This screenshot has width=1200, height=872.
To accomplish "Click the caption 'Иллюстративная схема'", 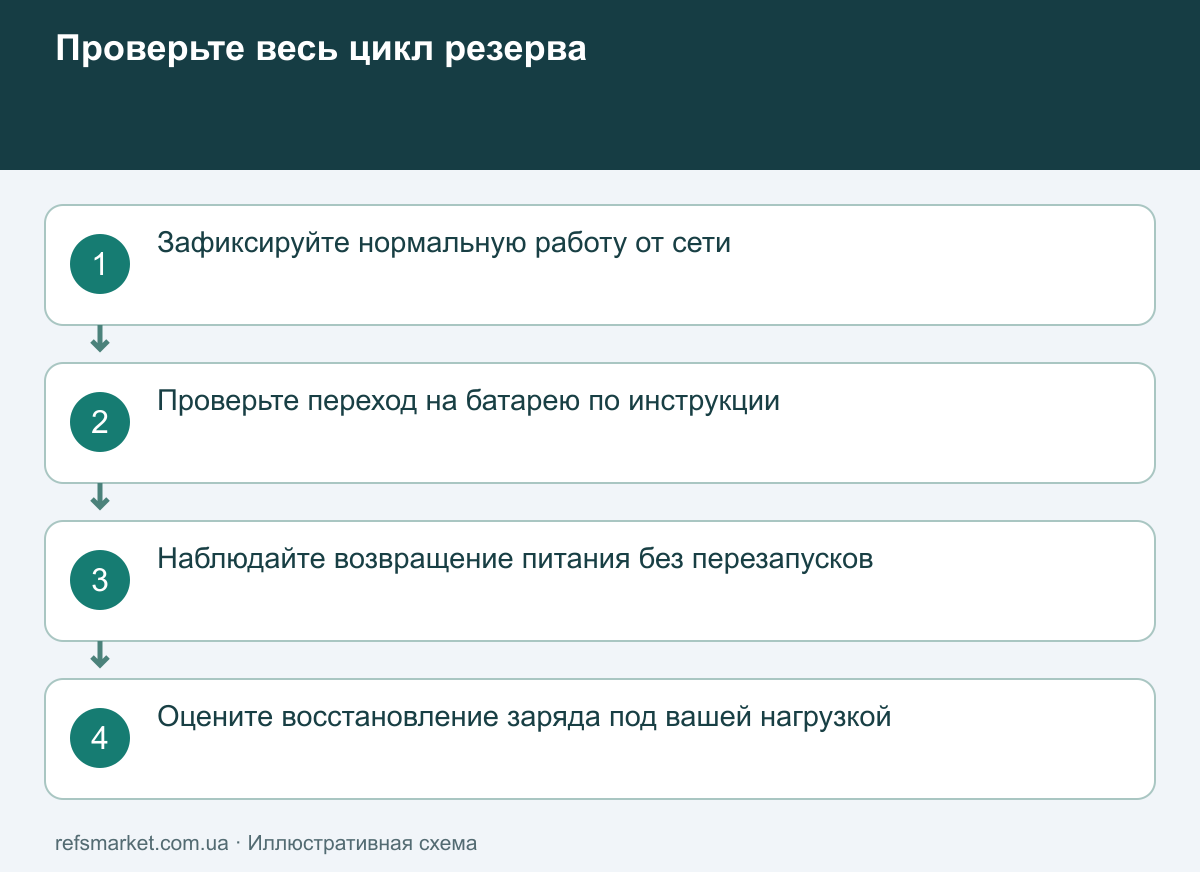I will (362, 843).
